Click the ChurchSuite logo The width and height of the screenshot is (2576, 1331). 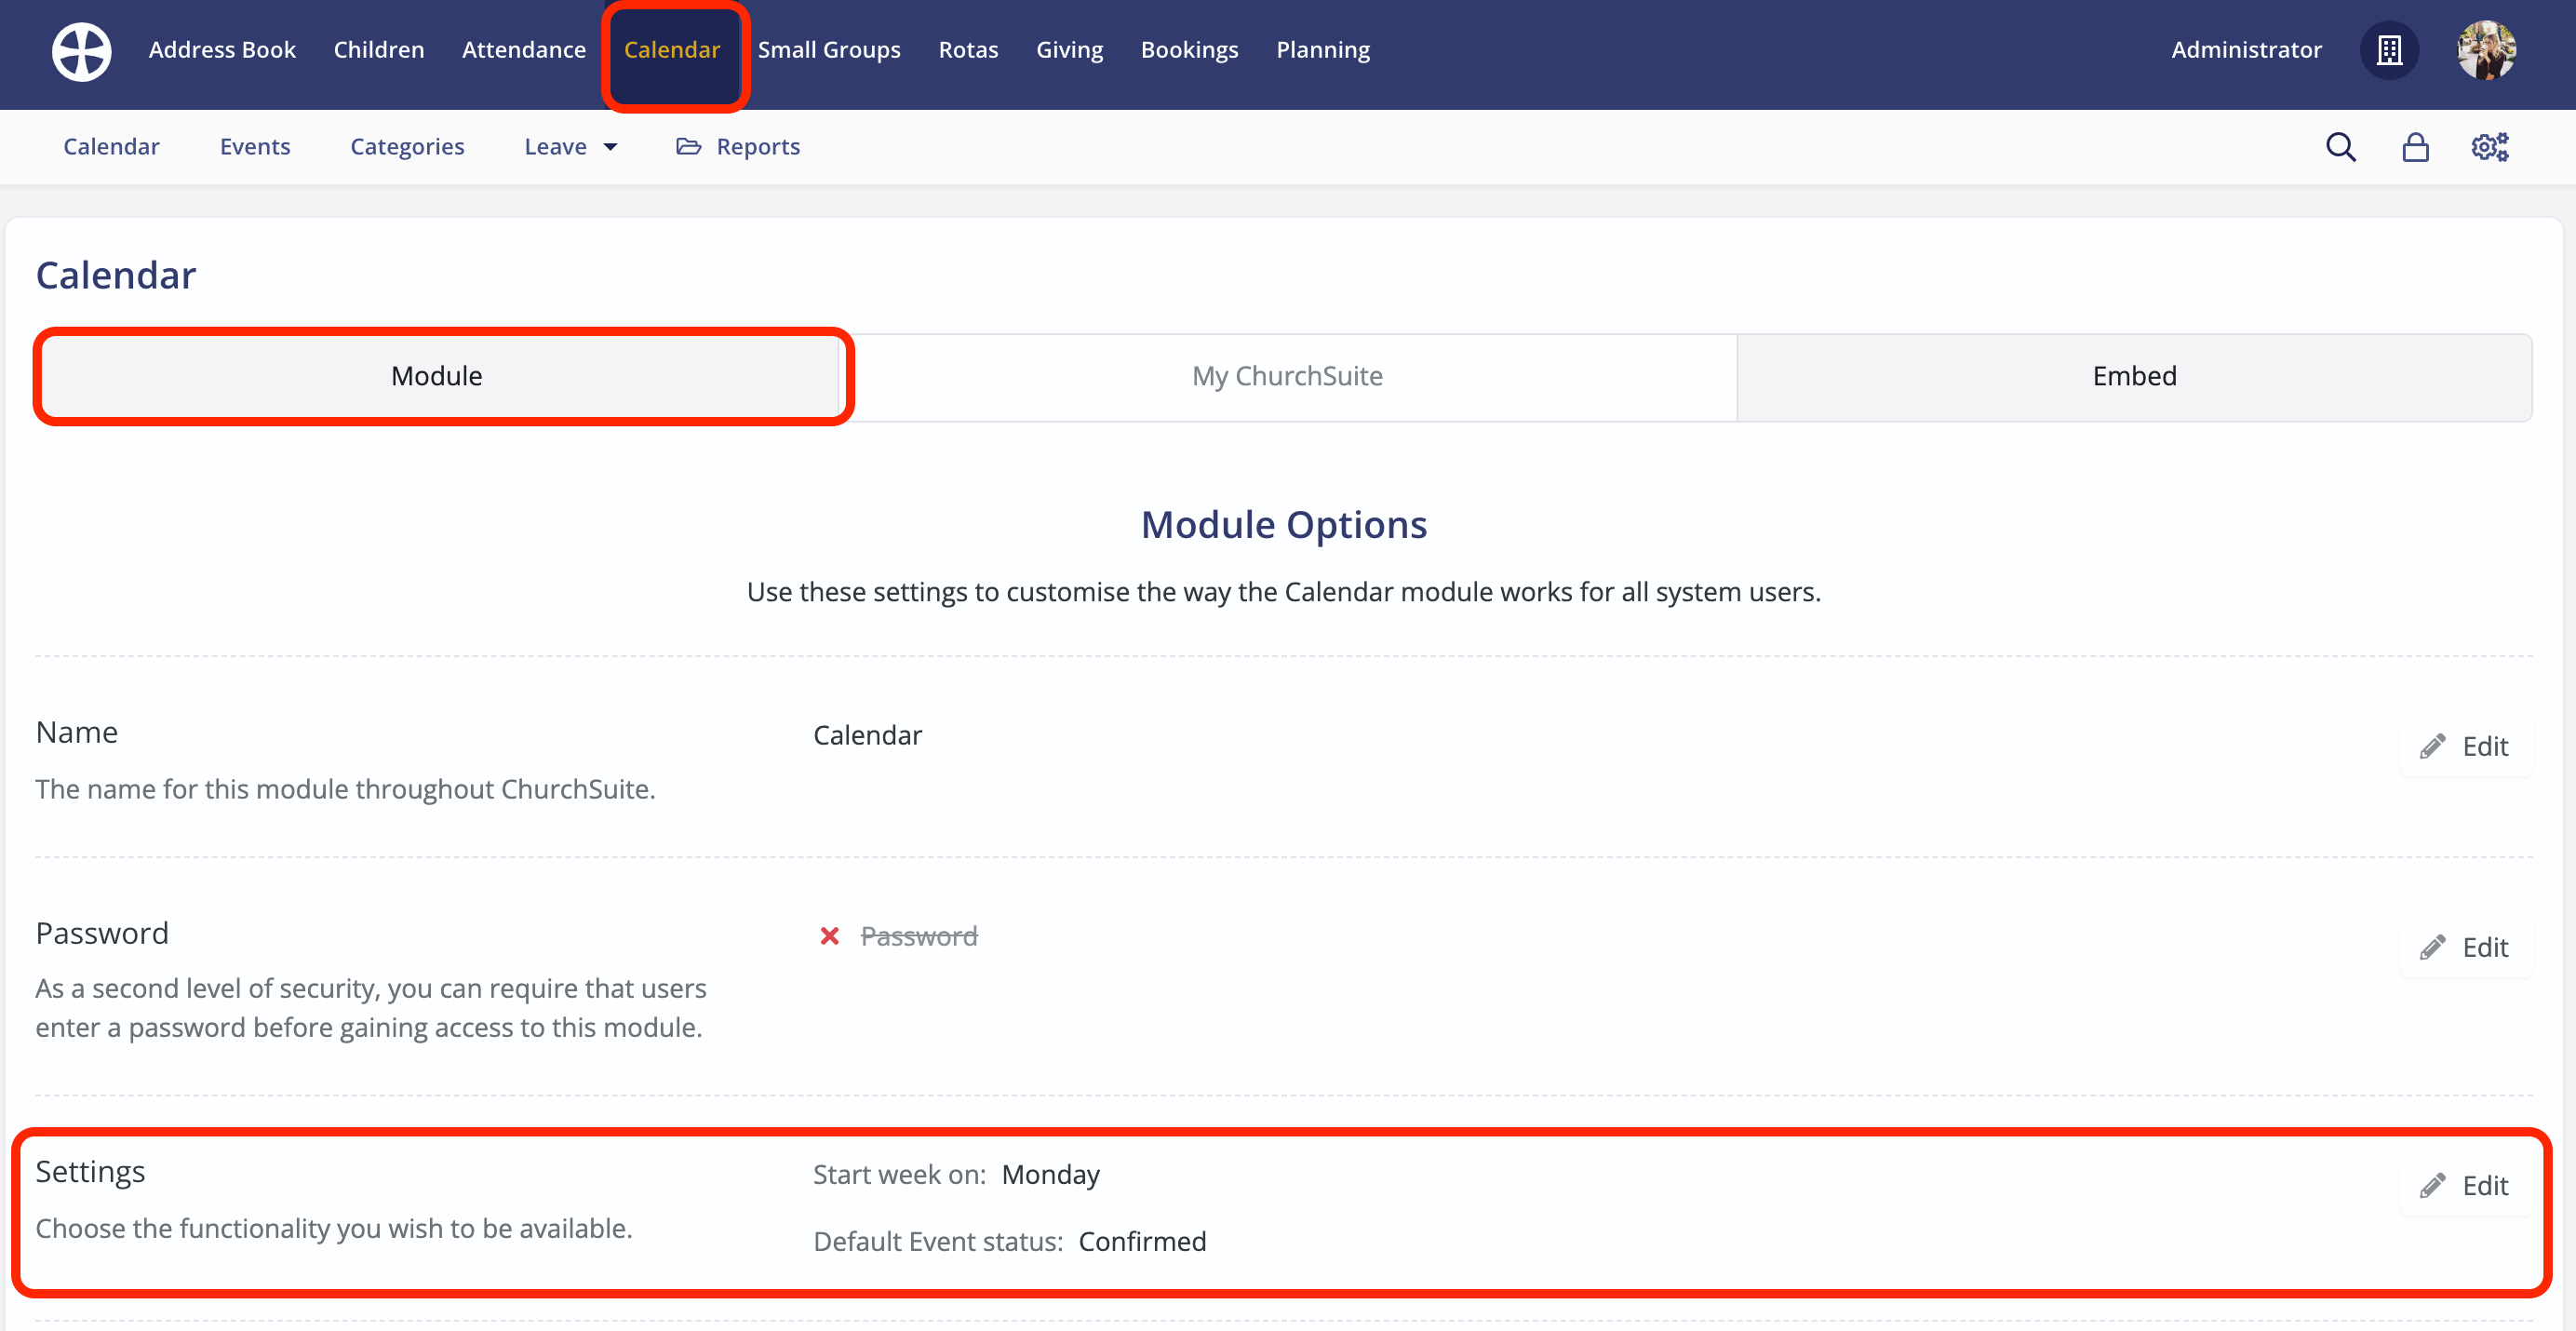tap(81, 51)
